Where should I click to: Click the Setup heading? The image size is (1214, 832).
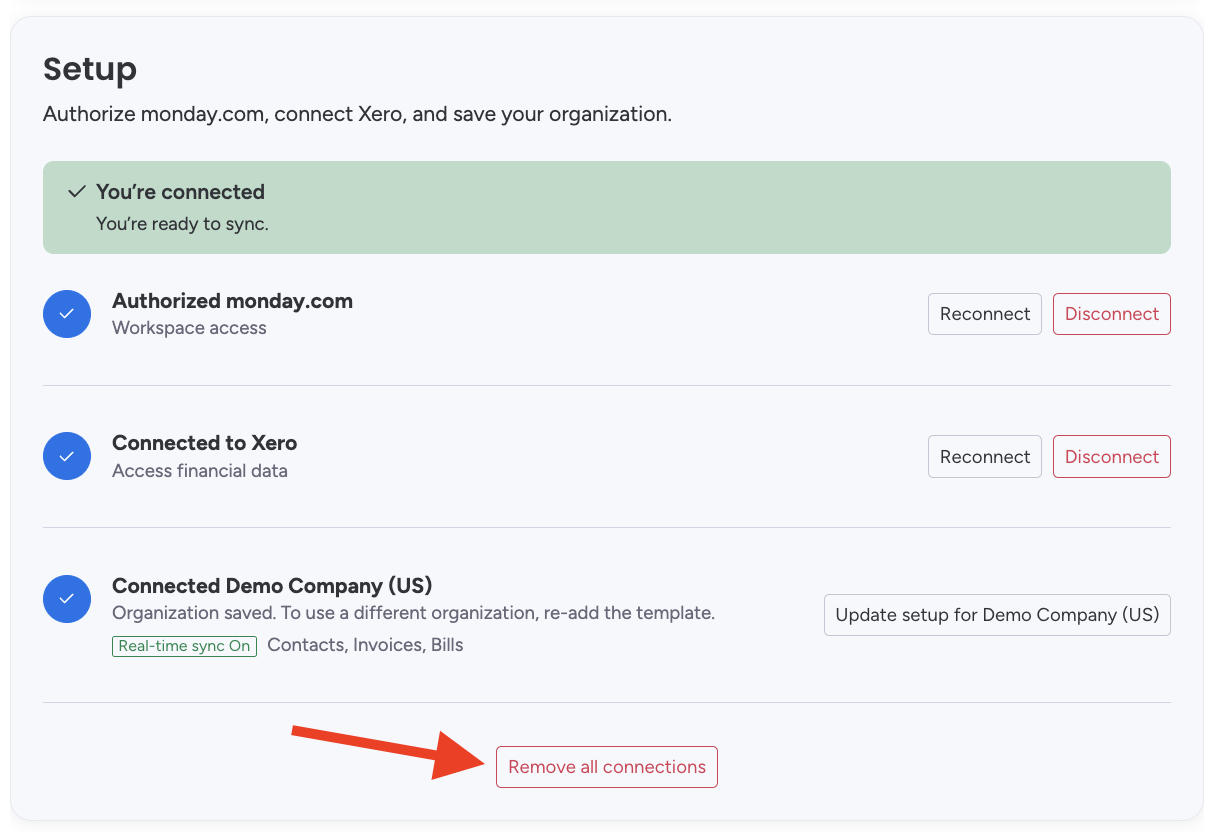pyautogui.click(x=90, y=70)
